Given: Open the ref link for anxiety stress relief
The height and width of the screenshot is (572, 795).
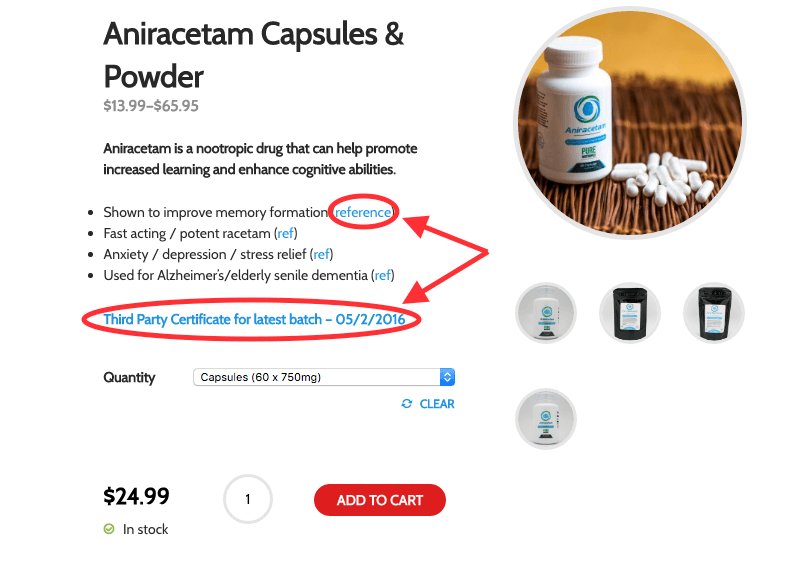Looking at the screenshot, I should 321,254.
